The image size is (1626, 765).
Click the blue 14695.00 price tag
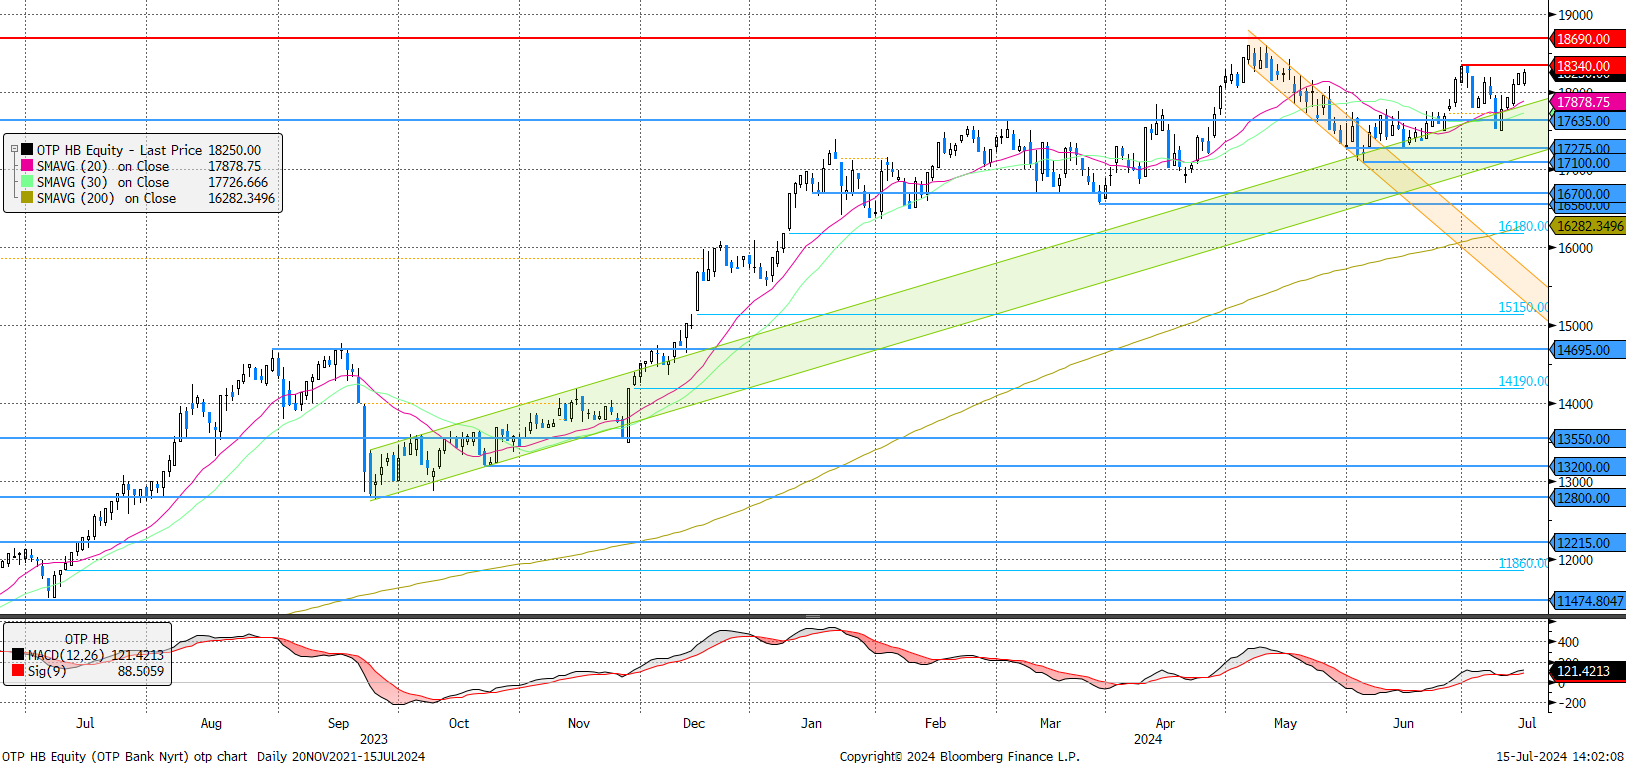pos(1587,350)
